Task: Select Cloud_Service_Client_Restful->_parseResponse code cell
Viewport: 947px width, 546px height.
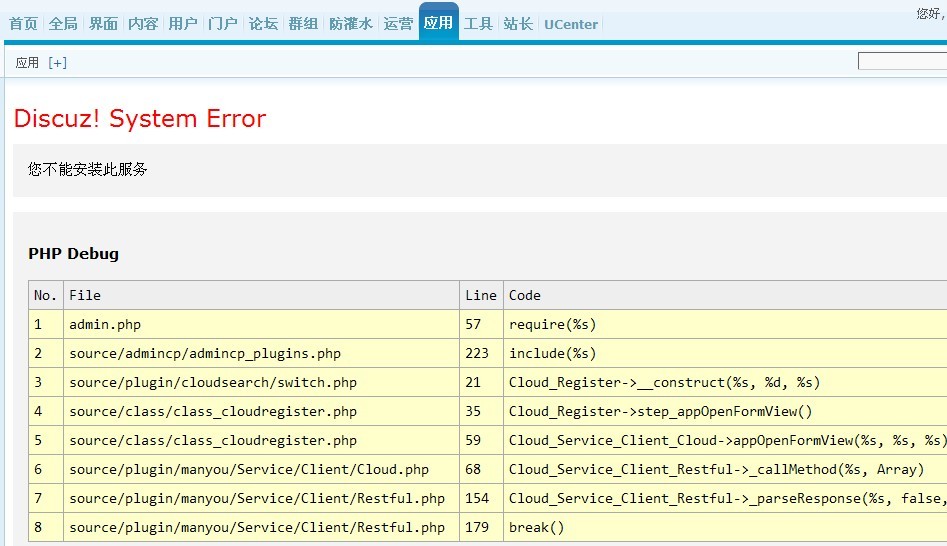Action: [x=725, y=498]
